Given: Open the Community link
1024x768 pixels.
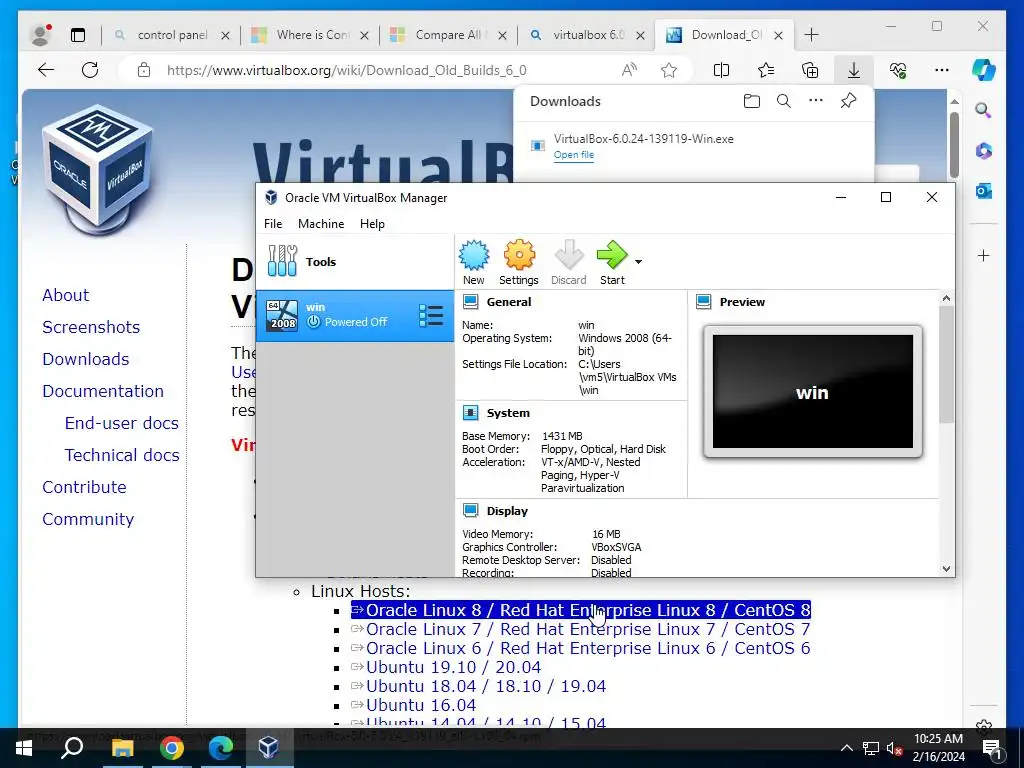Looking at the screenshot, I should pyautogui.click(x=88, y=519).
